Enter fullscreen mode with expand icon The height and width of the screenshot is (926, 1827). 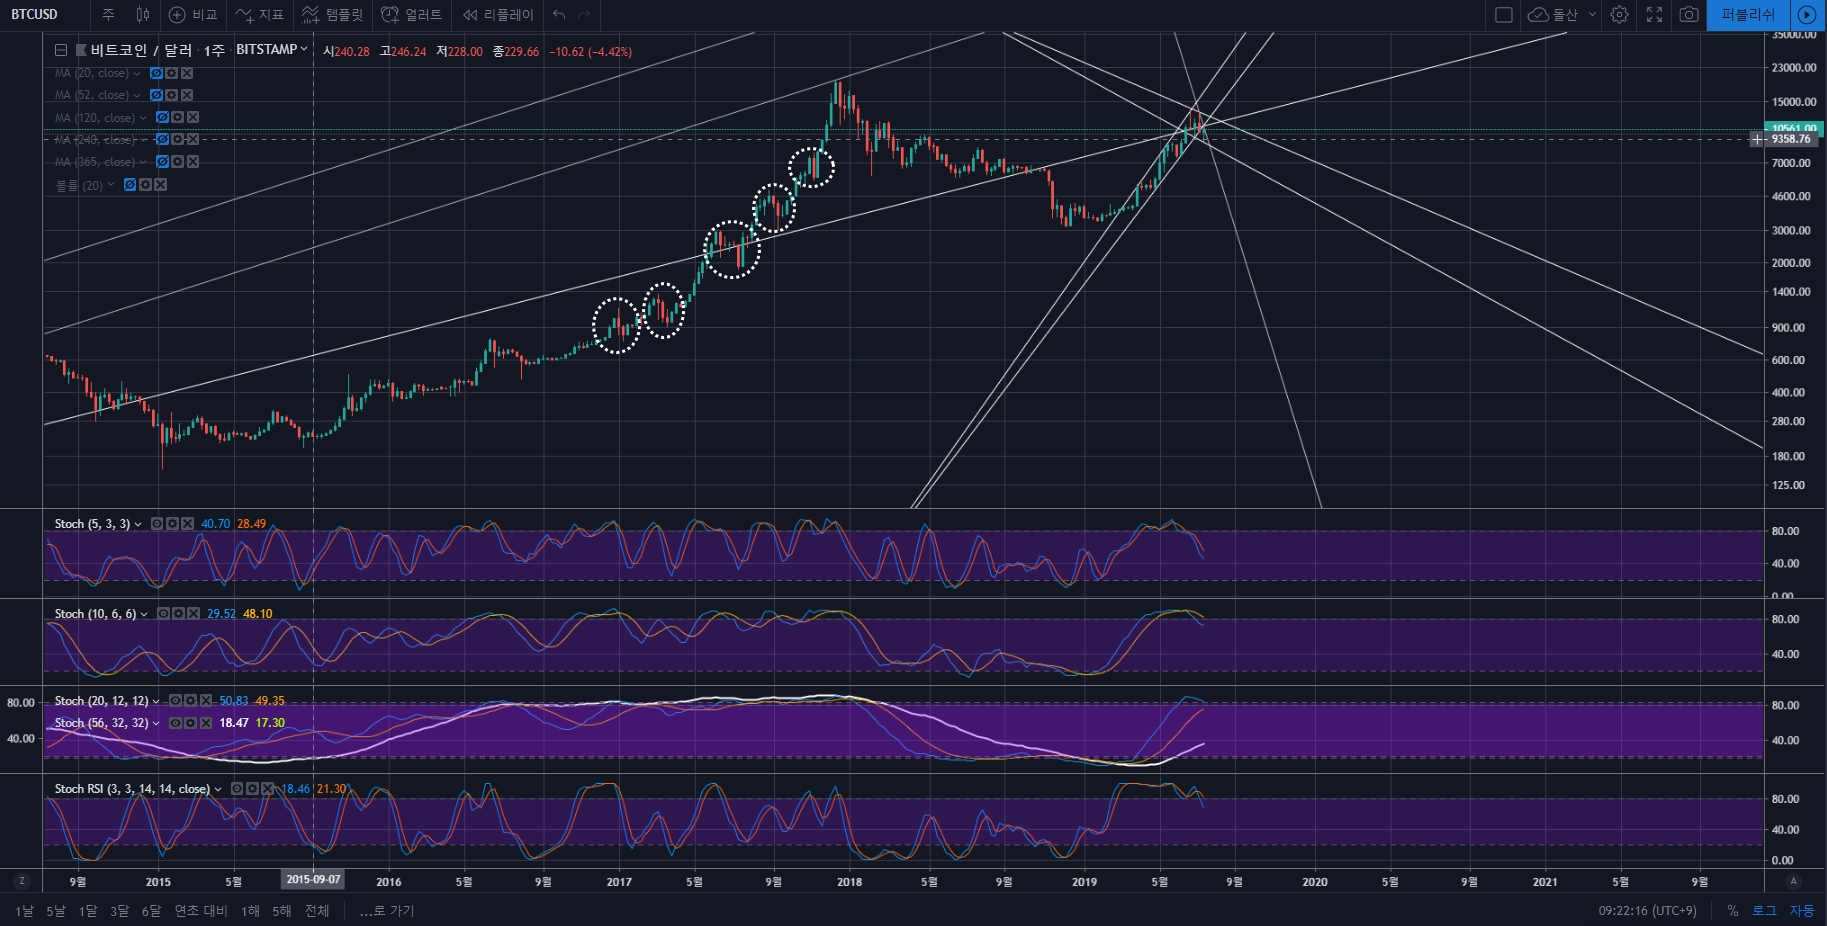1654,15
